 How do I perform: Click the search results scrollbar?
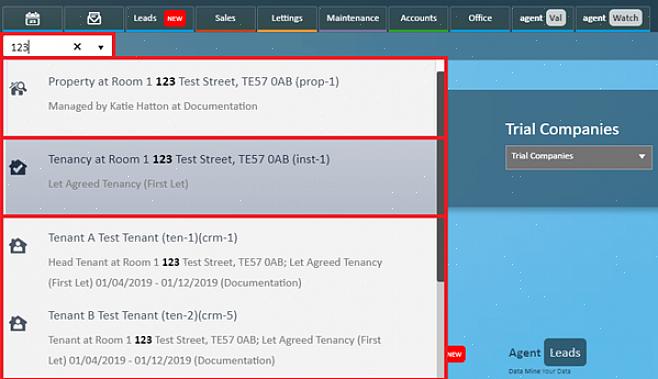click(x=440, y=176)
